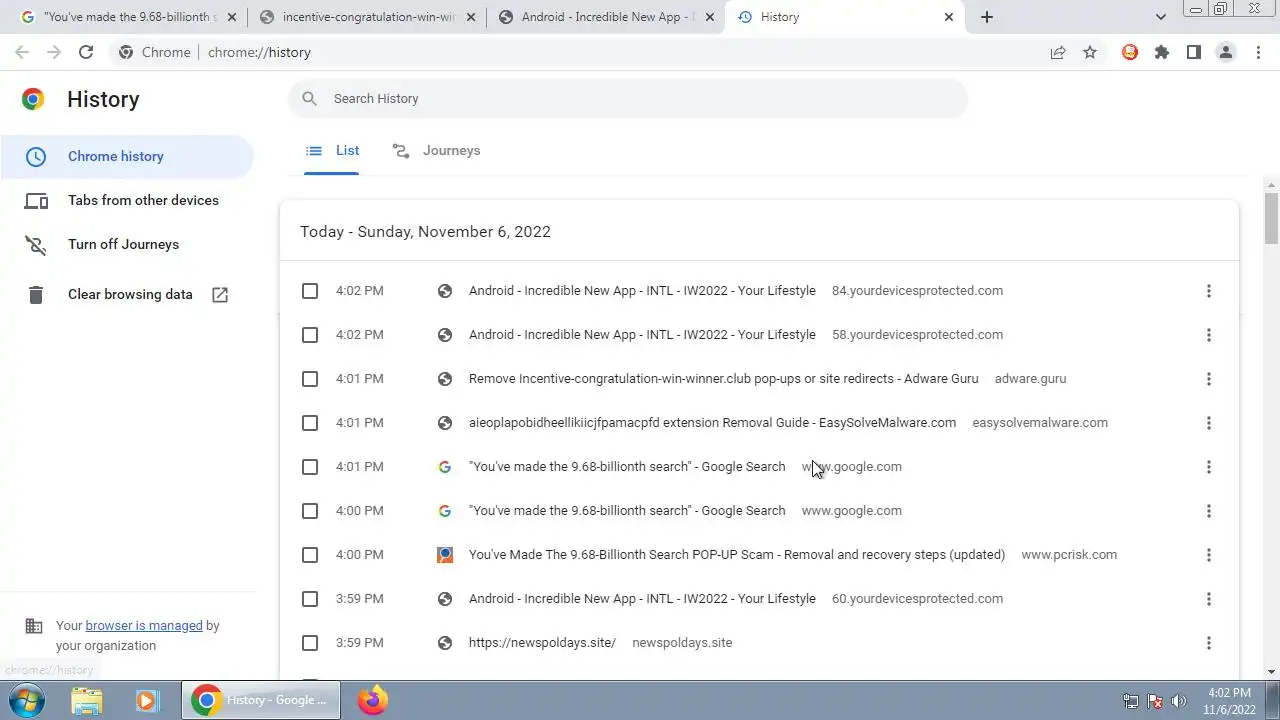The image size is (1280, 720).
Task: Click into the Search History field
Action: pyautogui.click(x=628, y=98)
